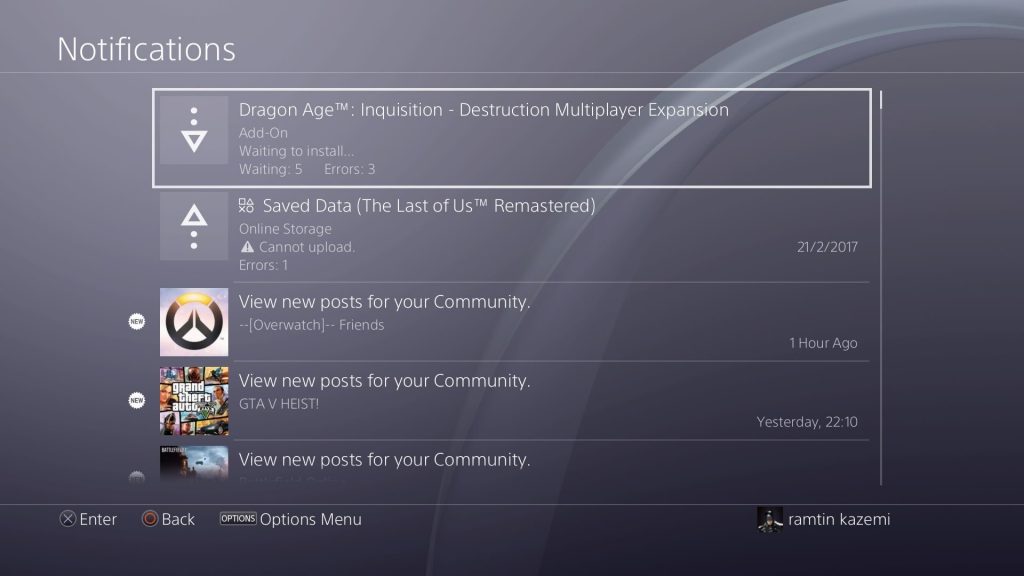Image resolution: width=1024 pixels, height=576 pixels.
Task: Click the ramtin kazemi username label
Action: pos(839,519)
